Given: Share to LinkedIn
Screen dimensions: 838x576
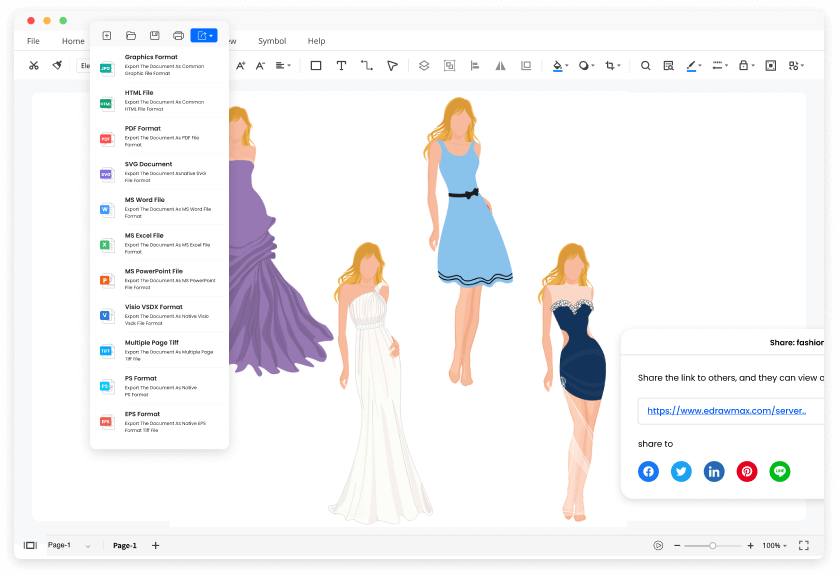Looking at the screenshot, I should (x=714, y=471).
